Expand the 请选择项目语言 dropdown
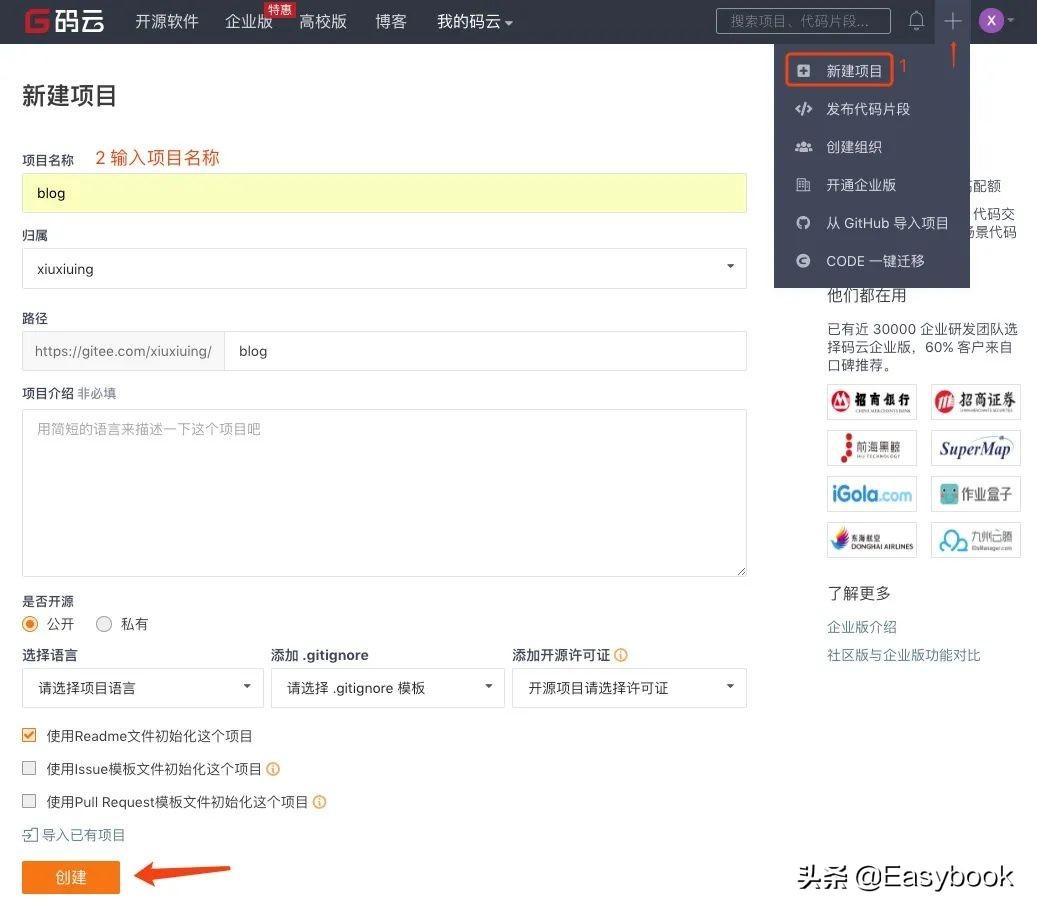 142,687
